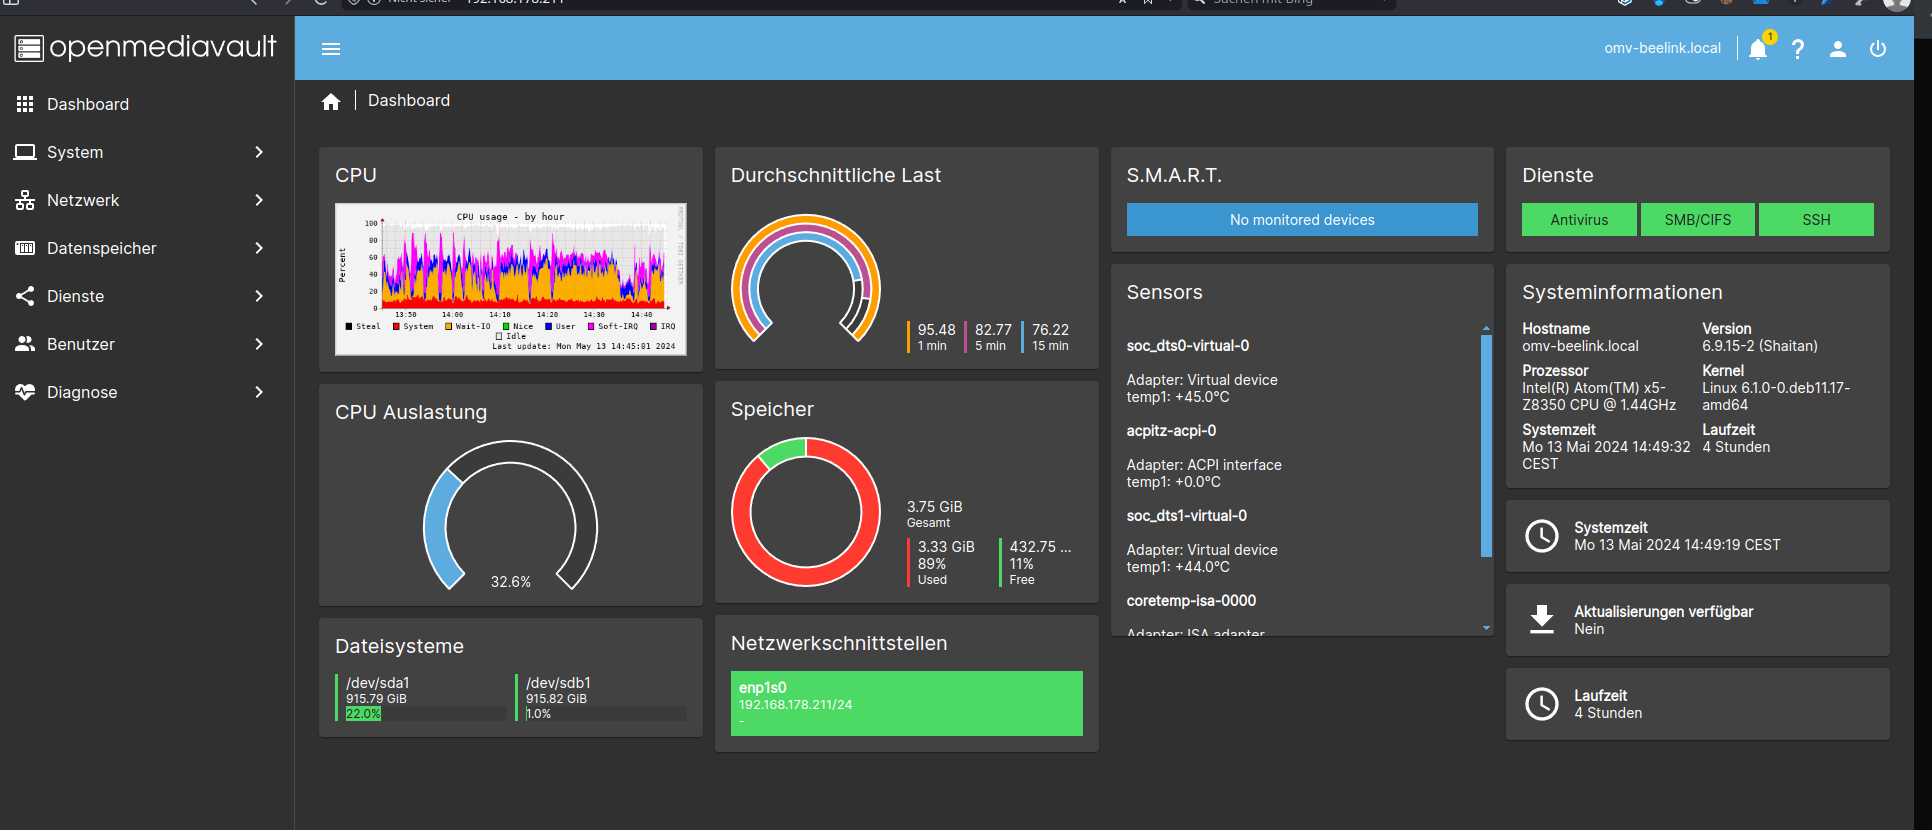Click the 3.33 GiB used memory value
The width and height of the screenshot is (1932, 830).
946,547
